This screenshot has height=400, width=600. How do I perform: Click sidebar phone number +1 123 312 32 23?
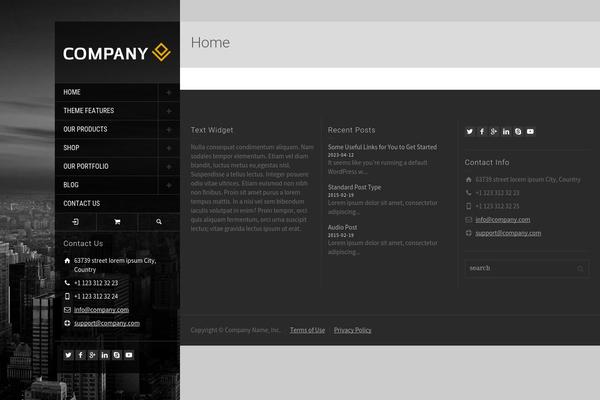point(96,283)
